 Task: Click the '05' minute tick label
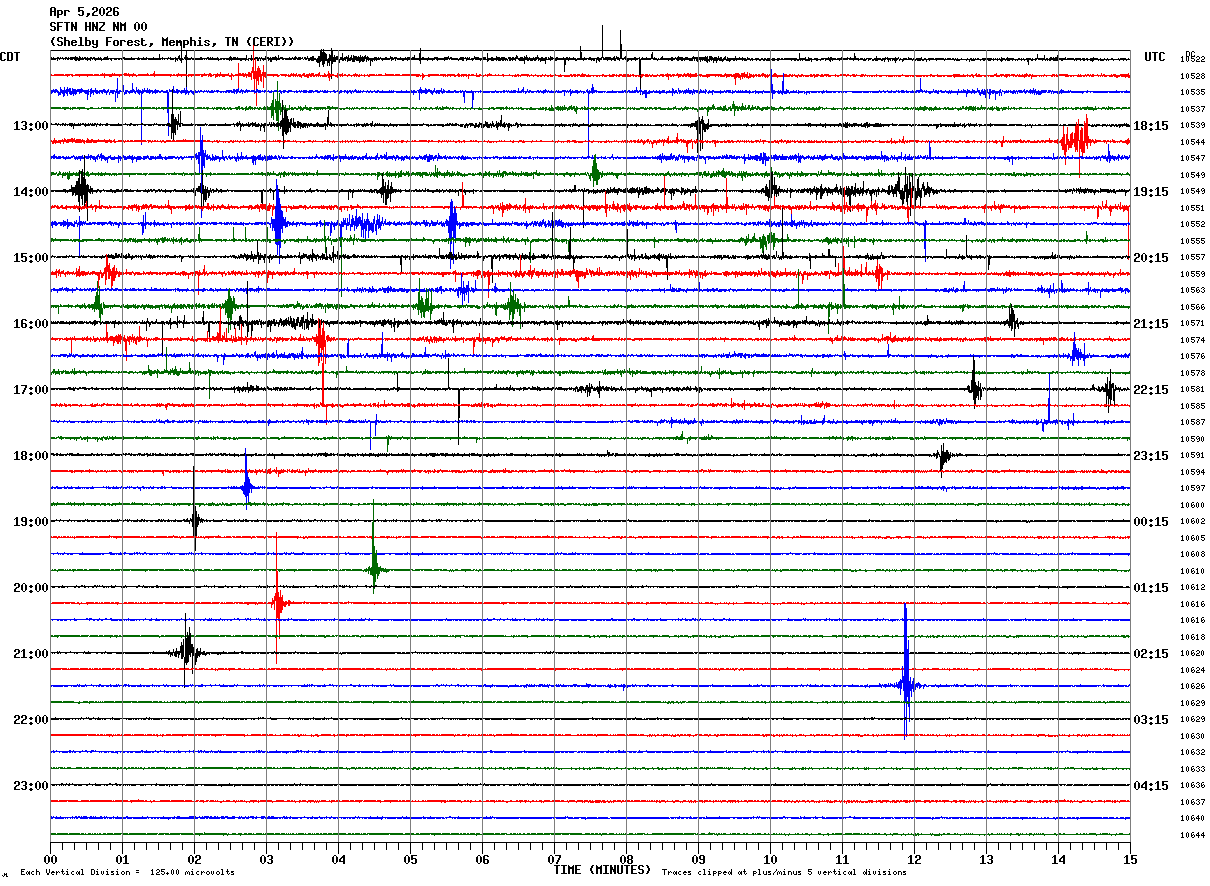click(x=410, y=859)
